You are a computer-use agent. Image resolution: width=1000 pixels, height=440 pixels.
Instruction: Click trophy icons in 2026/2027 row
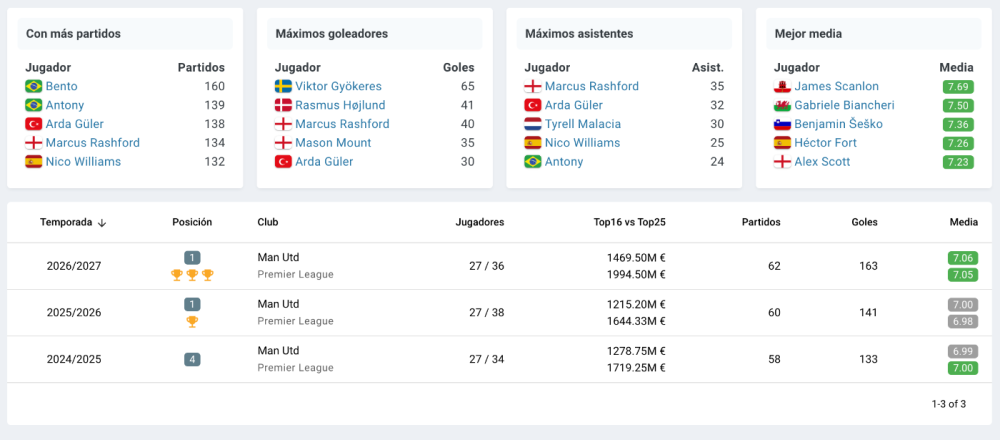pyautogui.click(x=192, y=275)
